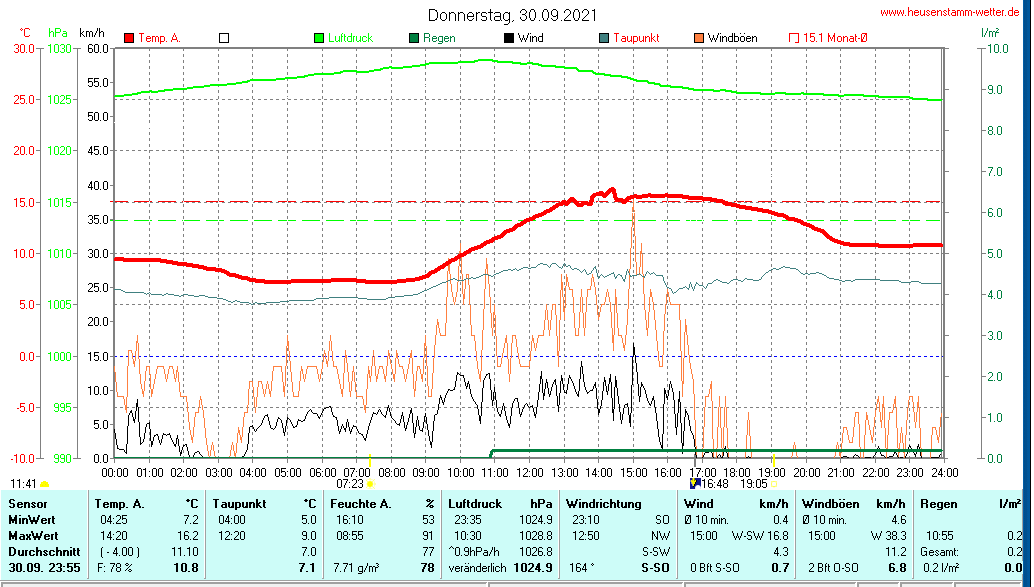Click the 2 Bft O-SO gust entry
This screenshot has height=587, width=1034.
pyautogui.click(x=834, y=567)
